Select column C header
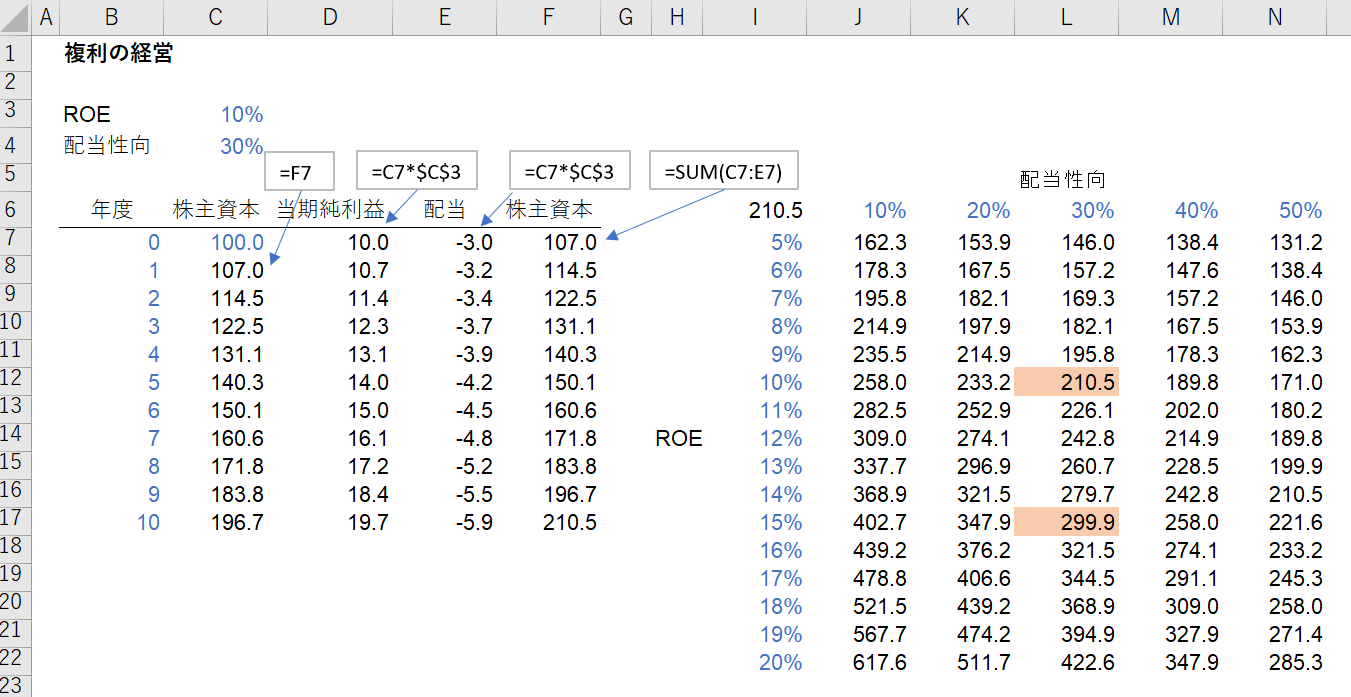Image resolution: width=1351 pixels, height=697 pixels. 216,17
